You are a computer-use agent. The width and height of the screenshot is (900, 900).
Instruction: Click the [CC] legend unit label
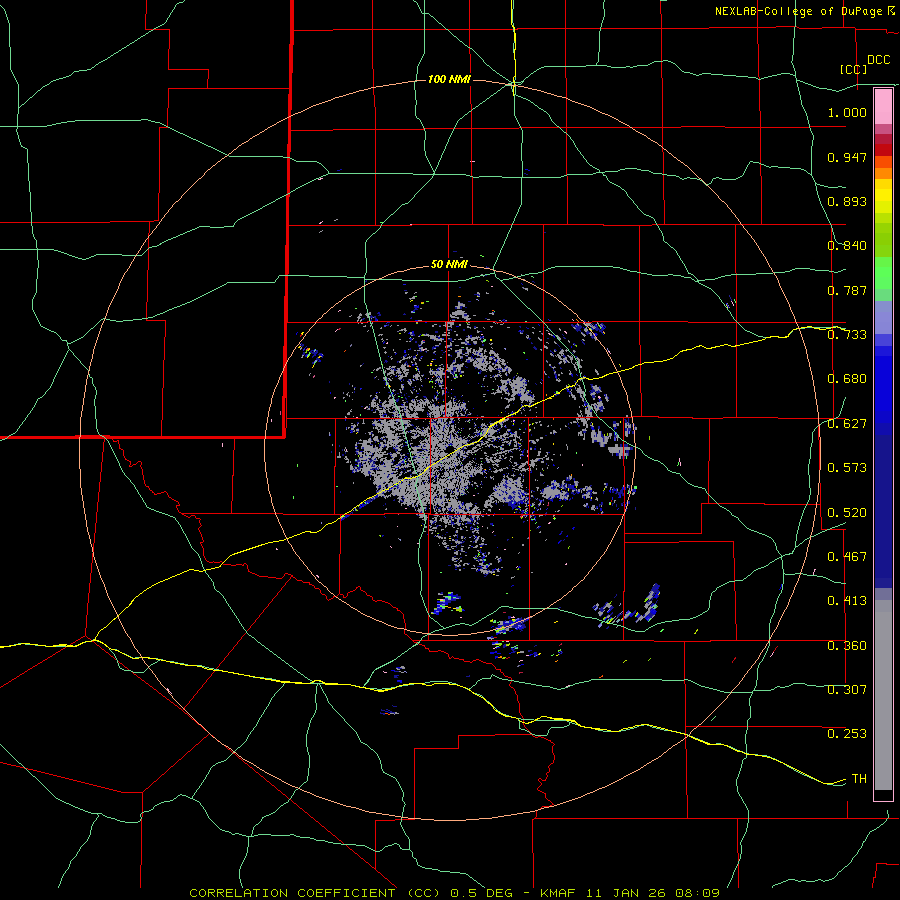click(x=854, y=69)
